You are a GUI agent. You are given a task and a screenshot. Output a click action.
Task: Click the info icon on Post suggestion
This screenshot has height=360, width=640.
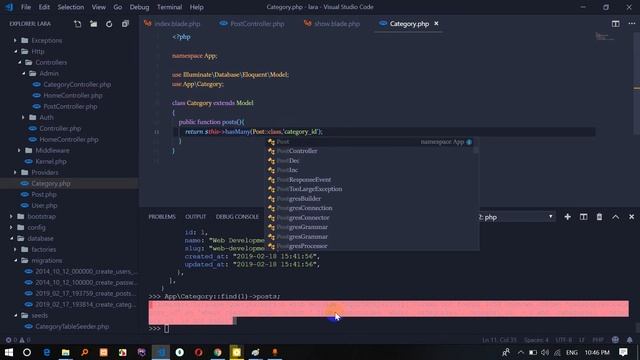point(469,142)
